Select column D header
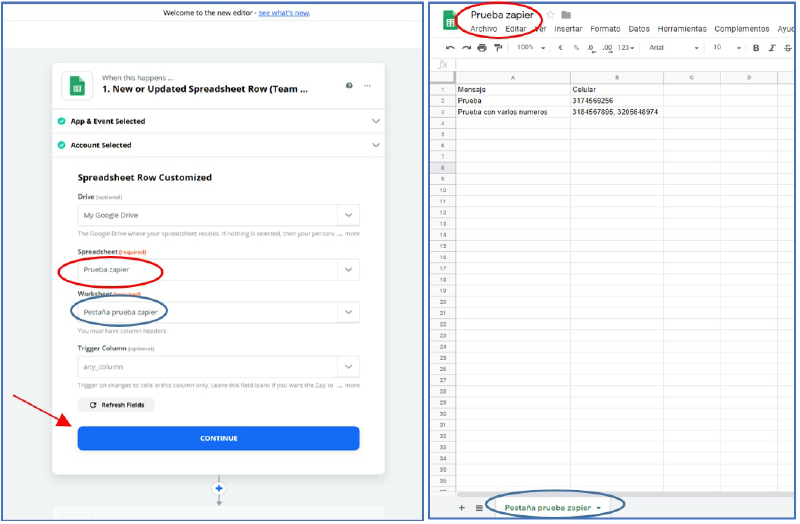This screenshot has width=800, height=524. [749, 78]
